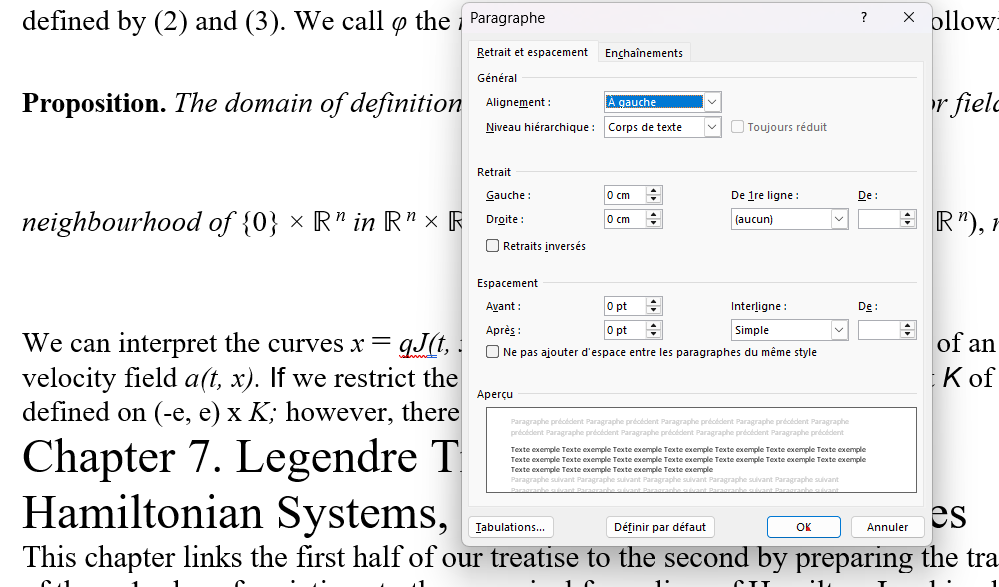
Task: Enable the Retraits inversés checkbox
Action: click(492, 246)
